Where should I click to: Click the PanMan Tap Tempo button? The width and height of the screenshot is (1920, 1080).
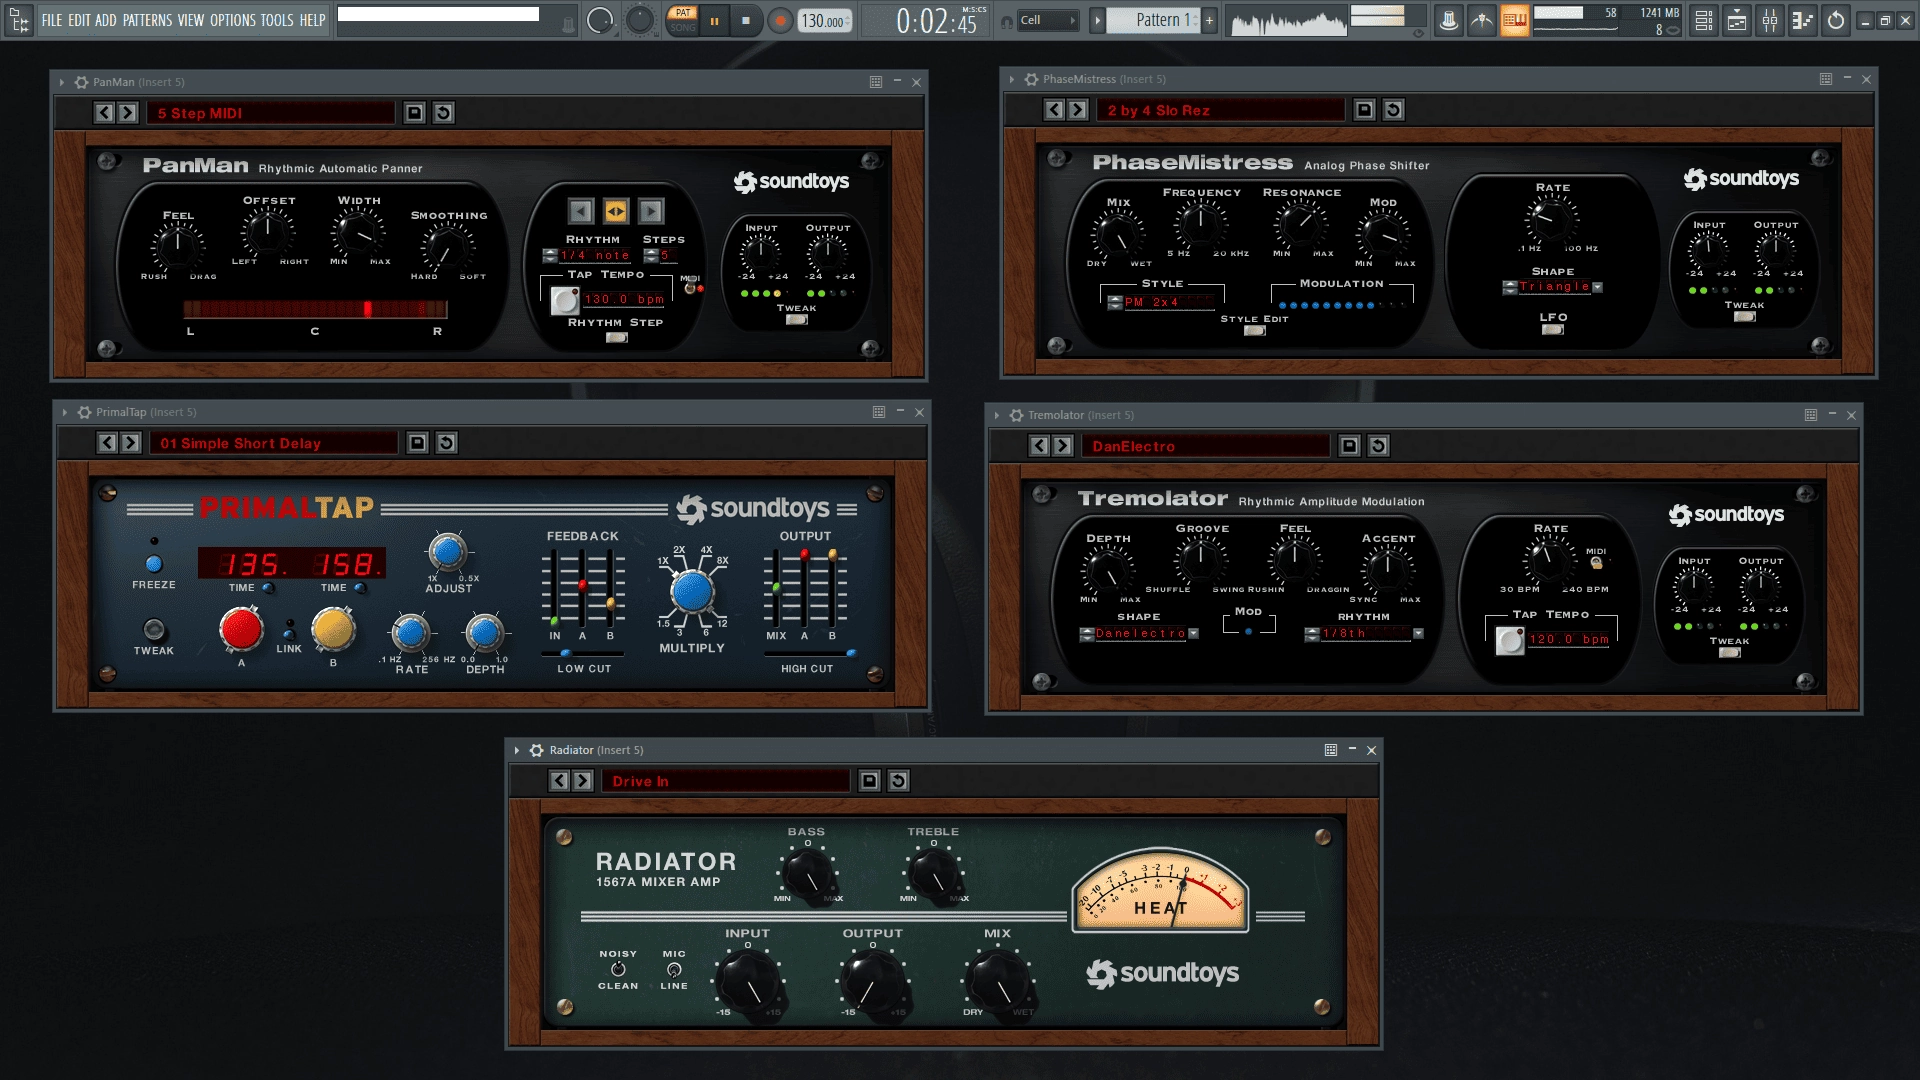565,300
